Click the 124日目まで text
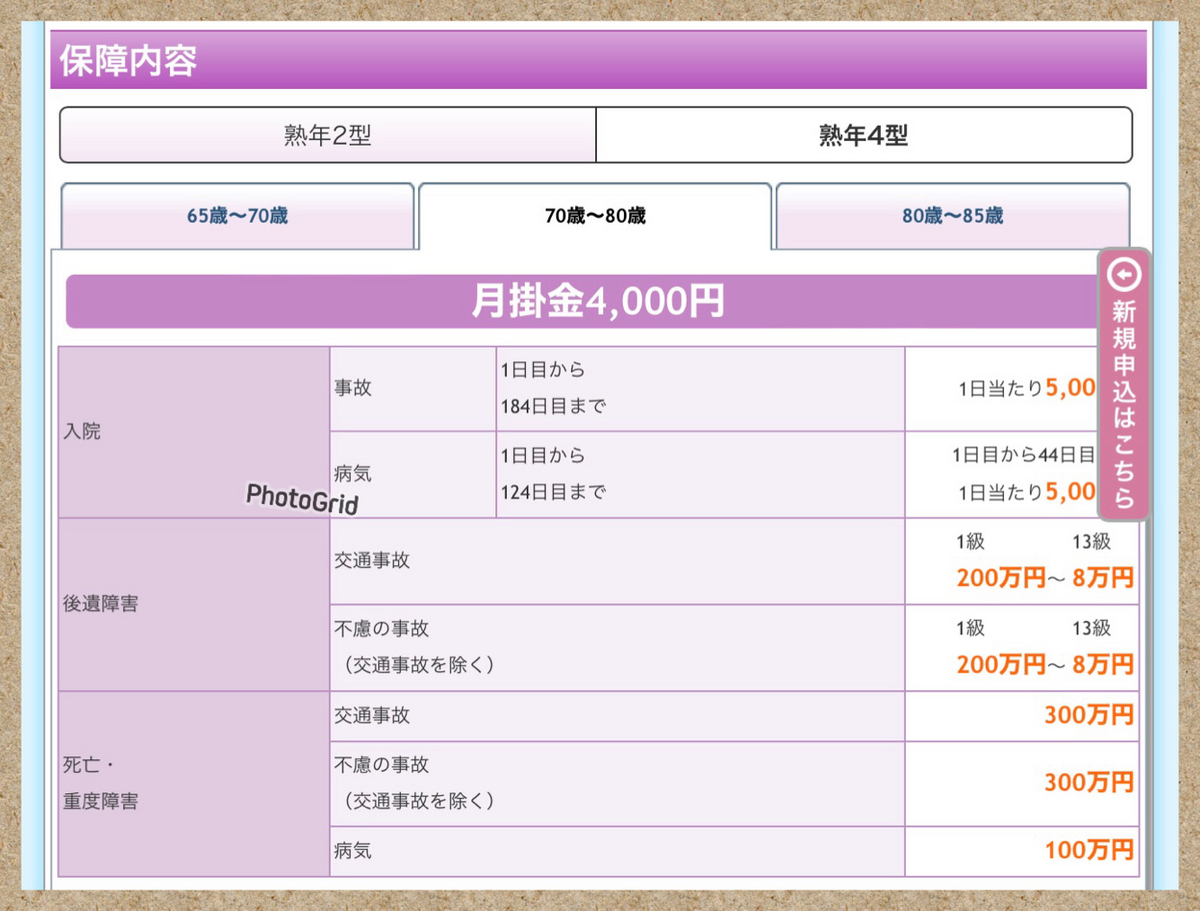Viewport: 1200px width, 911px height. (x=553, y=493)
